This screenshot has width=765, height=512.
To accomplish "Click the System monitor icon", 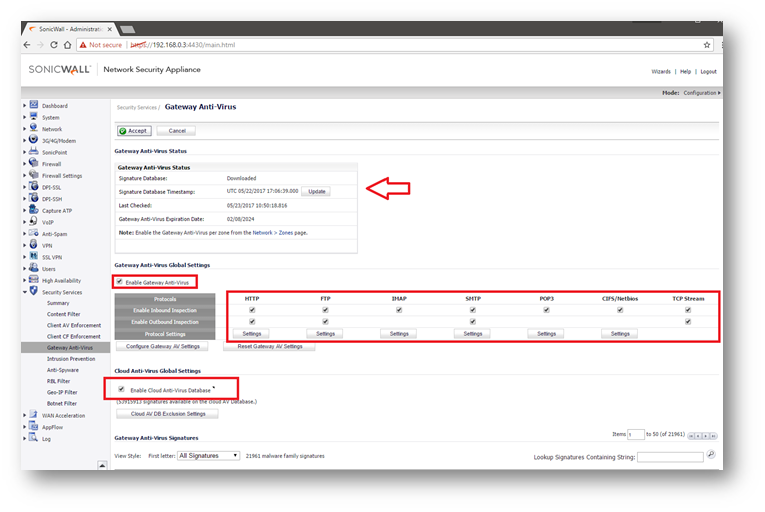I will click(34, 116).
